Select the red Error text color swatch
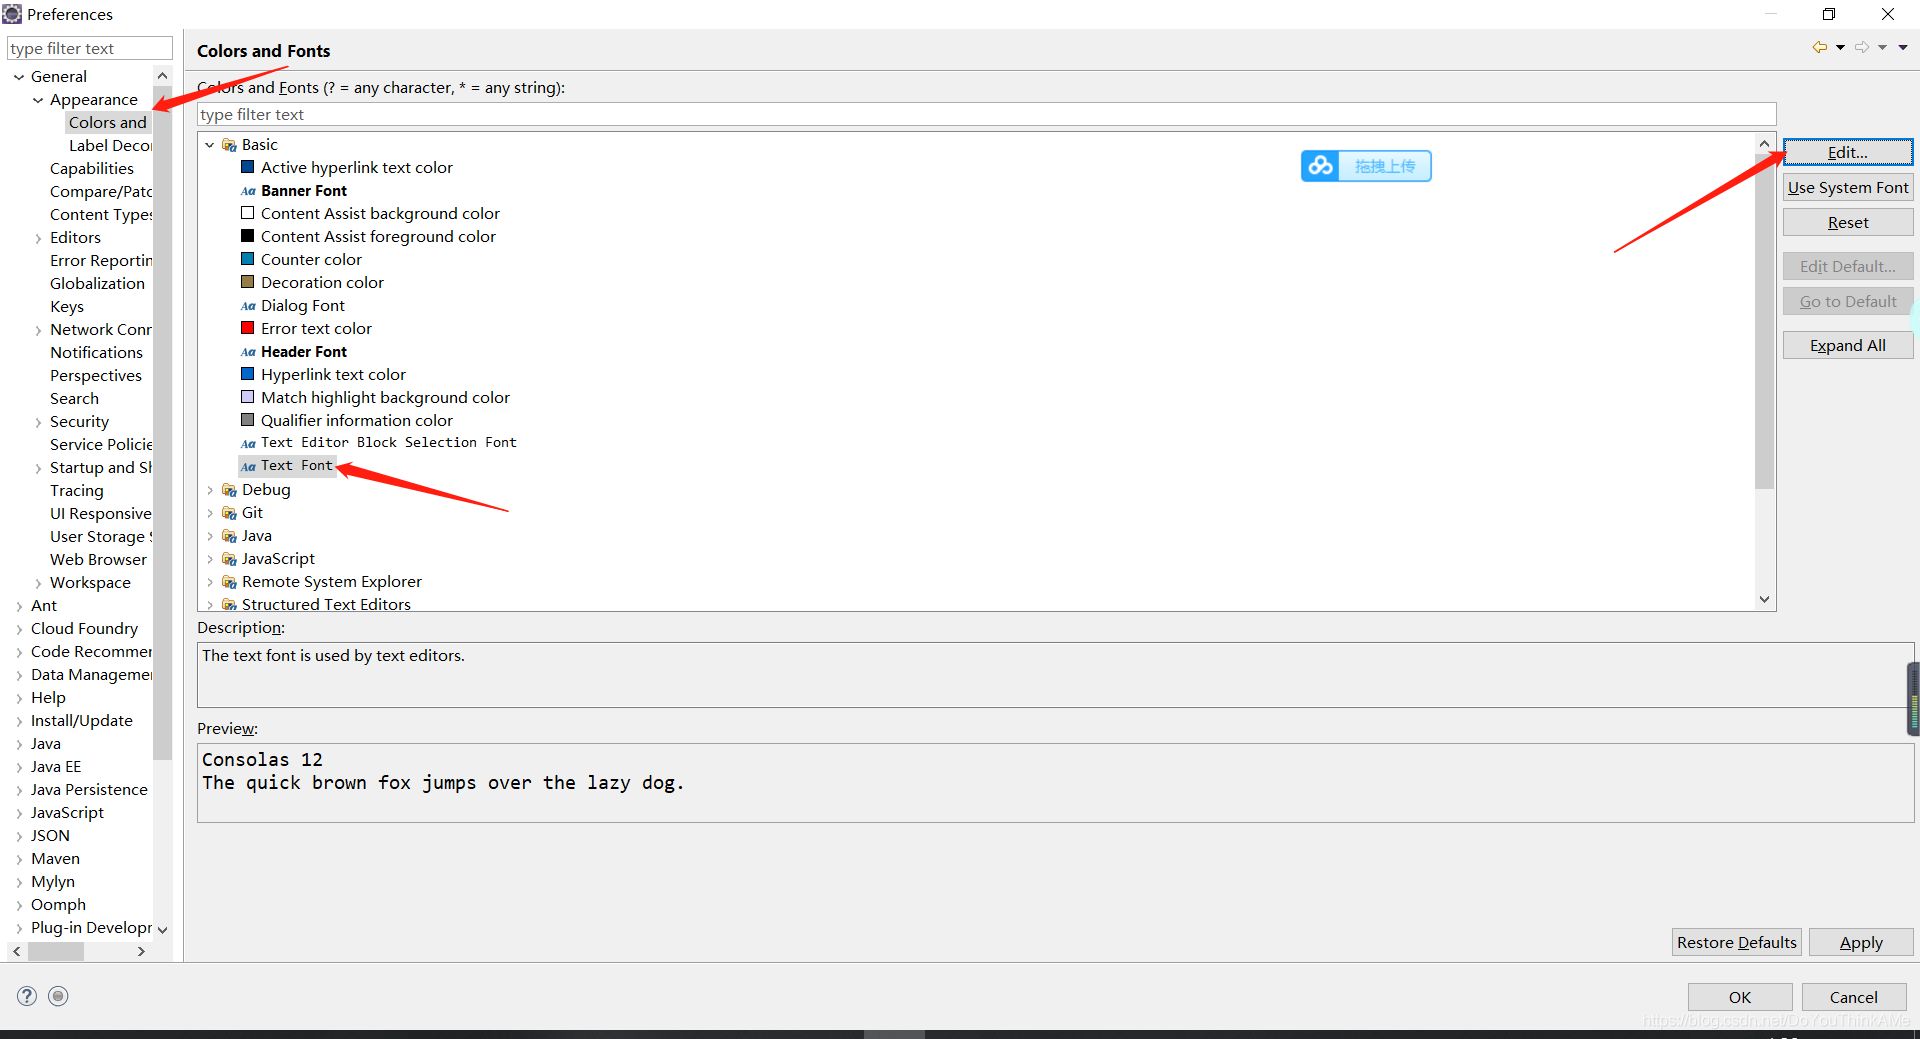The width and height of the screenshot is (1920, 1039). pos(248,328)
